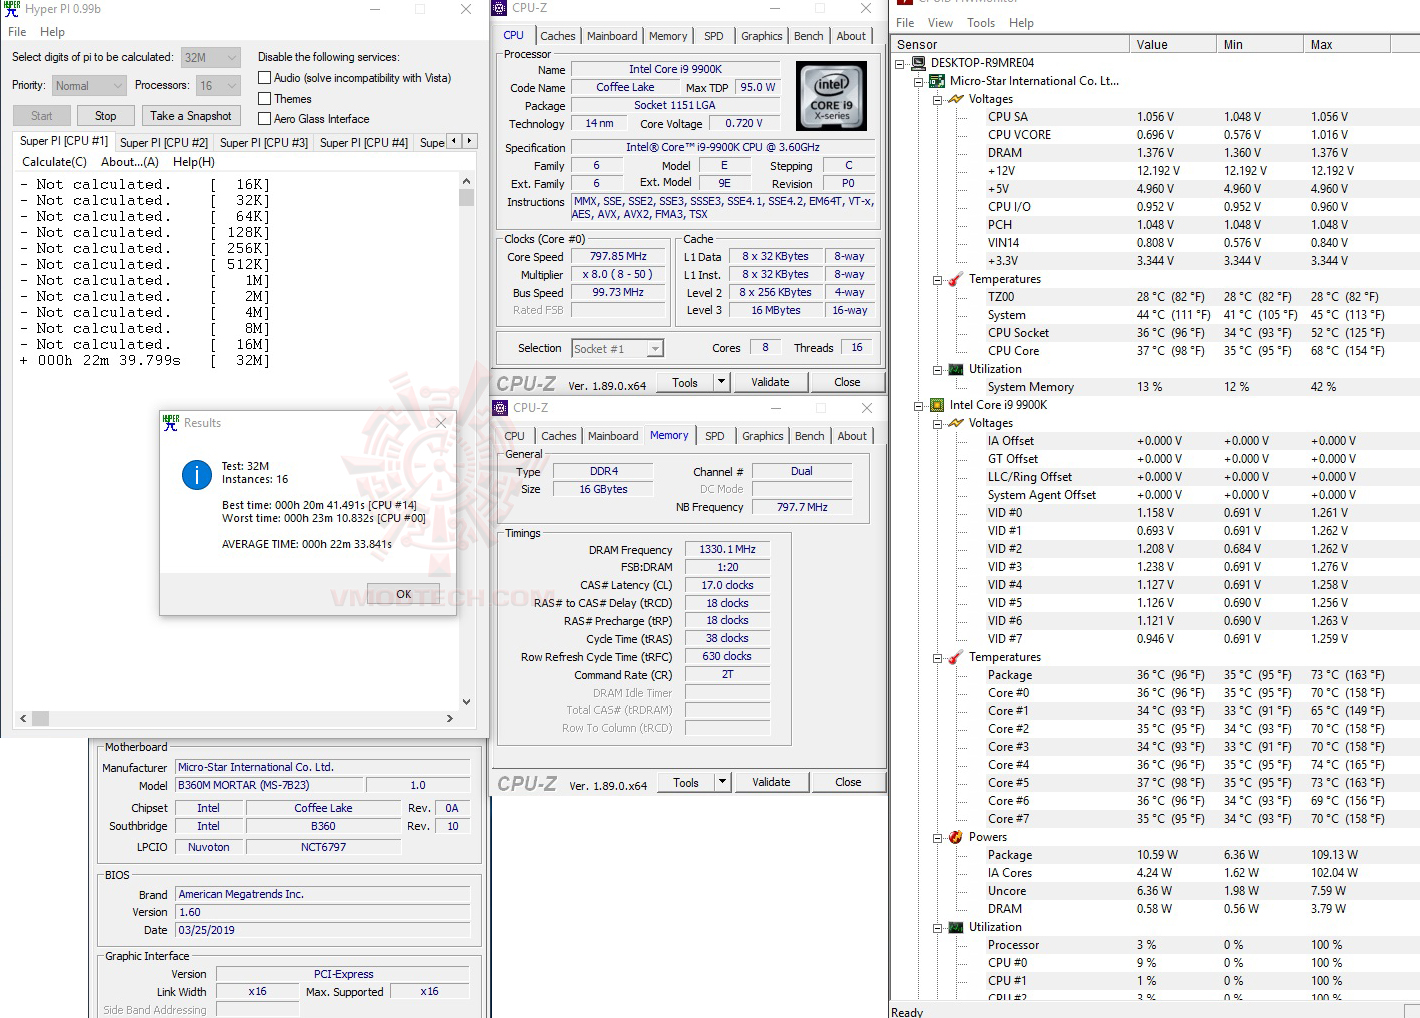This screenshot has width=1420, height=1018.
Task: Click the Micro-Star motherboard icon in sensor tree
Action: tap(937, 81)
